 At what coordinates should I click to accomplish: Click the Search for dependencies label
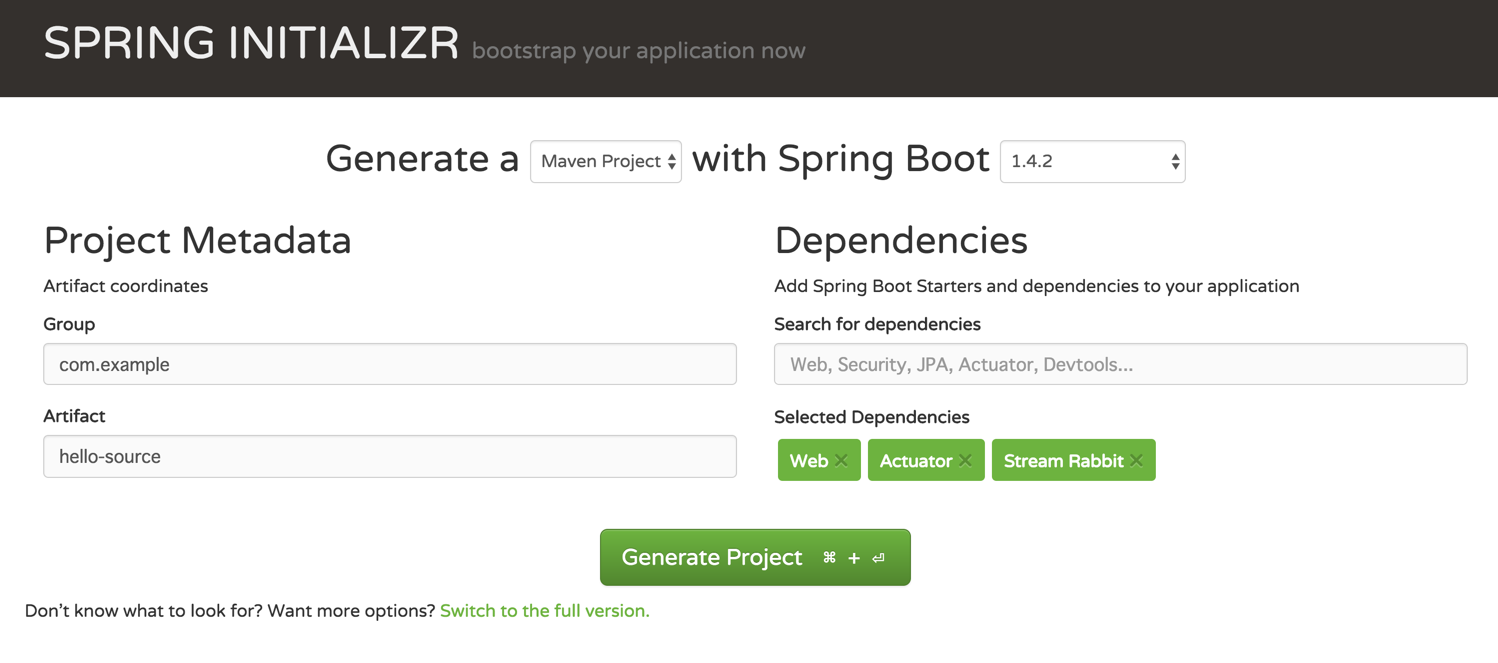[x=877, y=324]
